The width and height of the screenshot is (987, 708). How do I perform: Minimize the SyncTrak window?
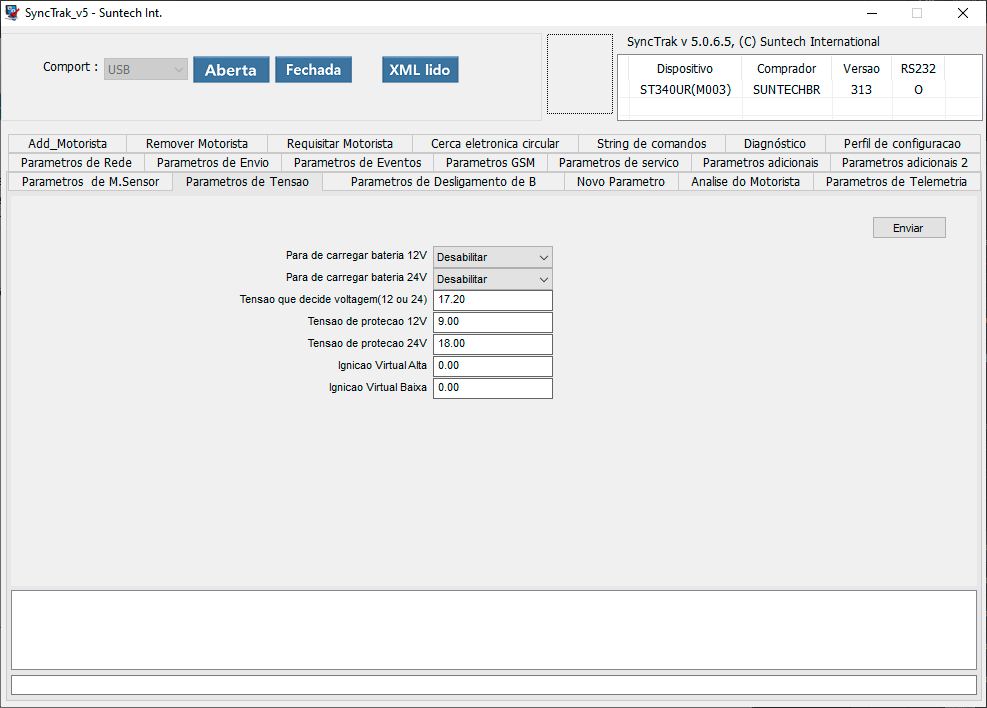[872, 13]
